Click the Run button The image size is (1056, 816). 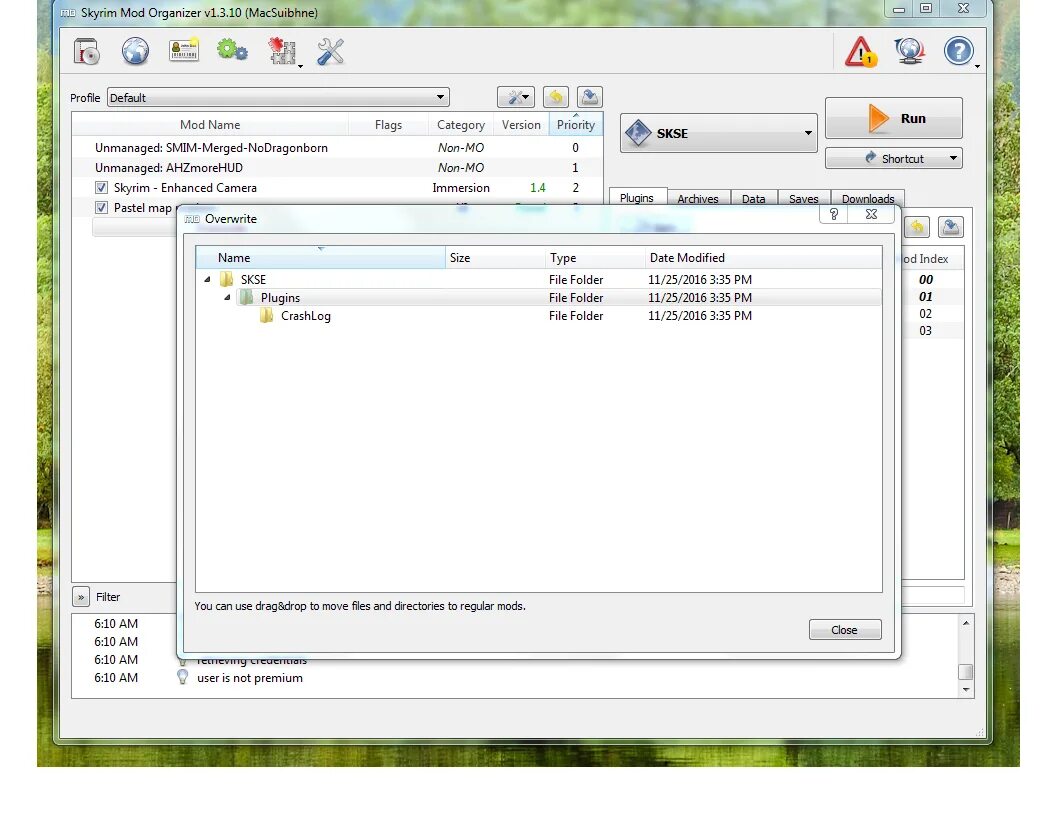click(x=894, y=118)
